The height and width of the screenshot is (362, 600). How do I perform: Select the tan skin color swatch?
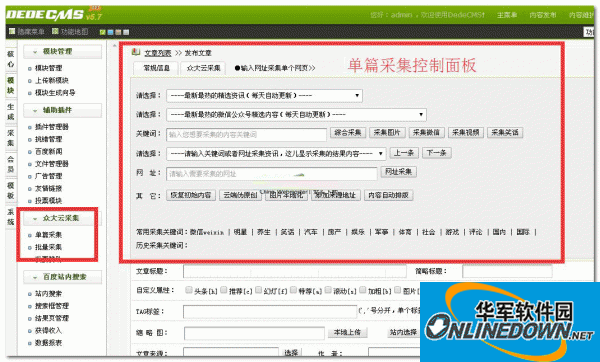[118, 32]
